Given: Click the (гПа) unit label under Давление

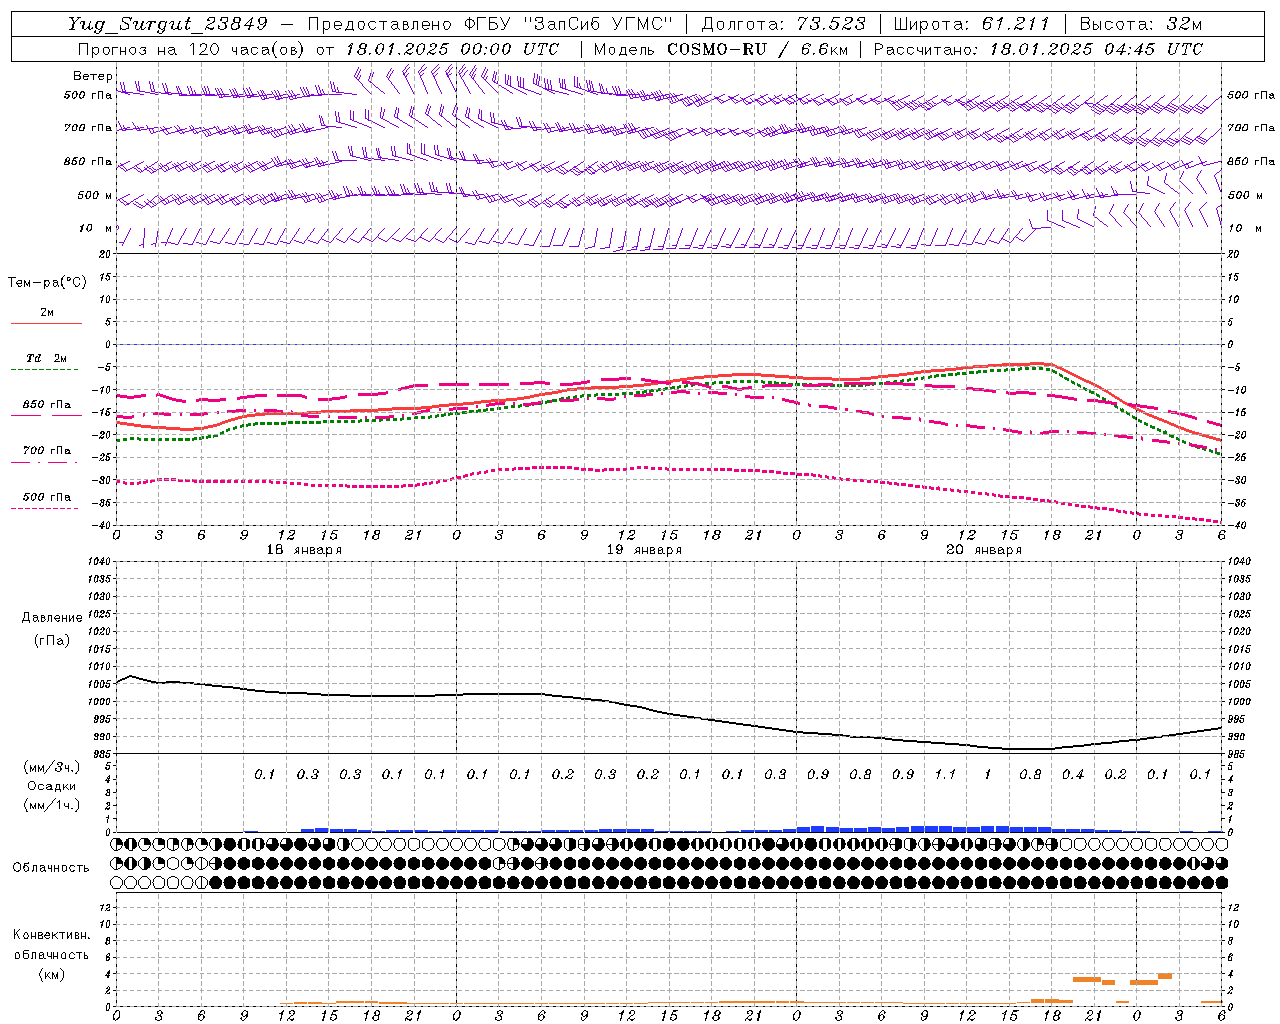Looking at the screenshot, I should point(52,640).
